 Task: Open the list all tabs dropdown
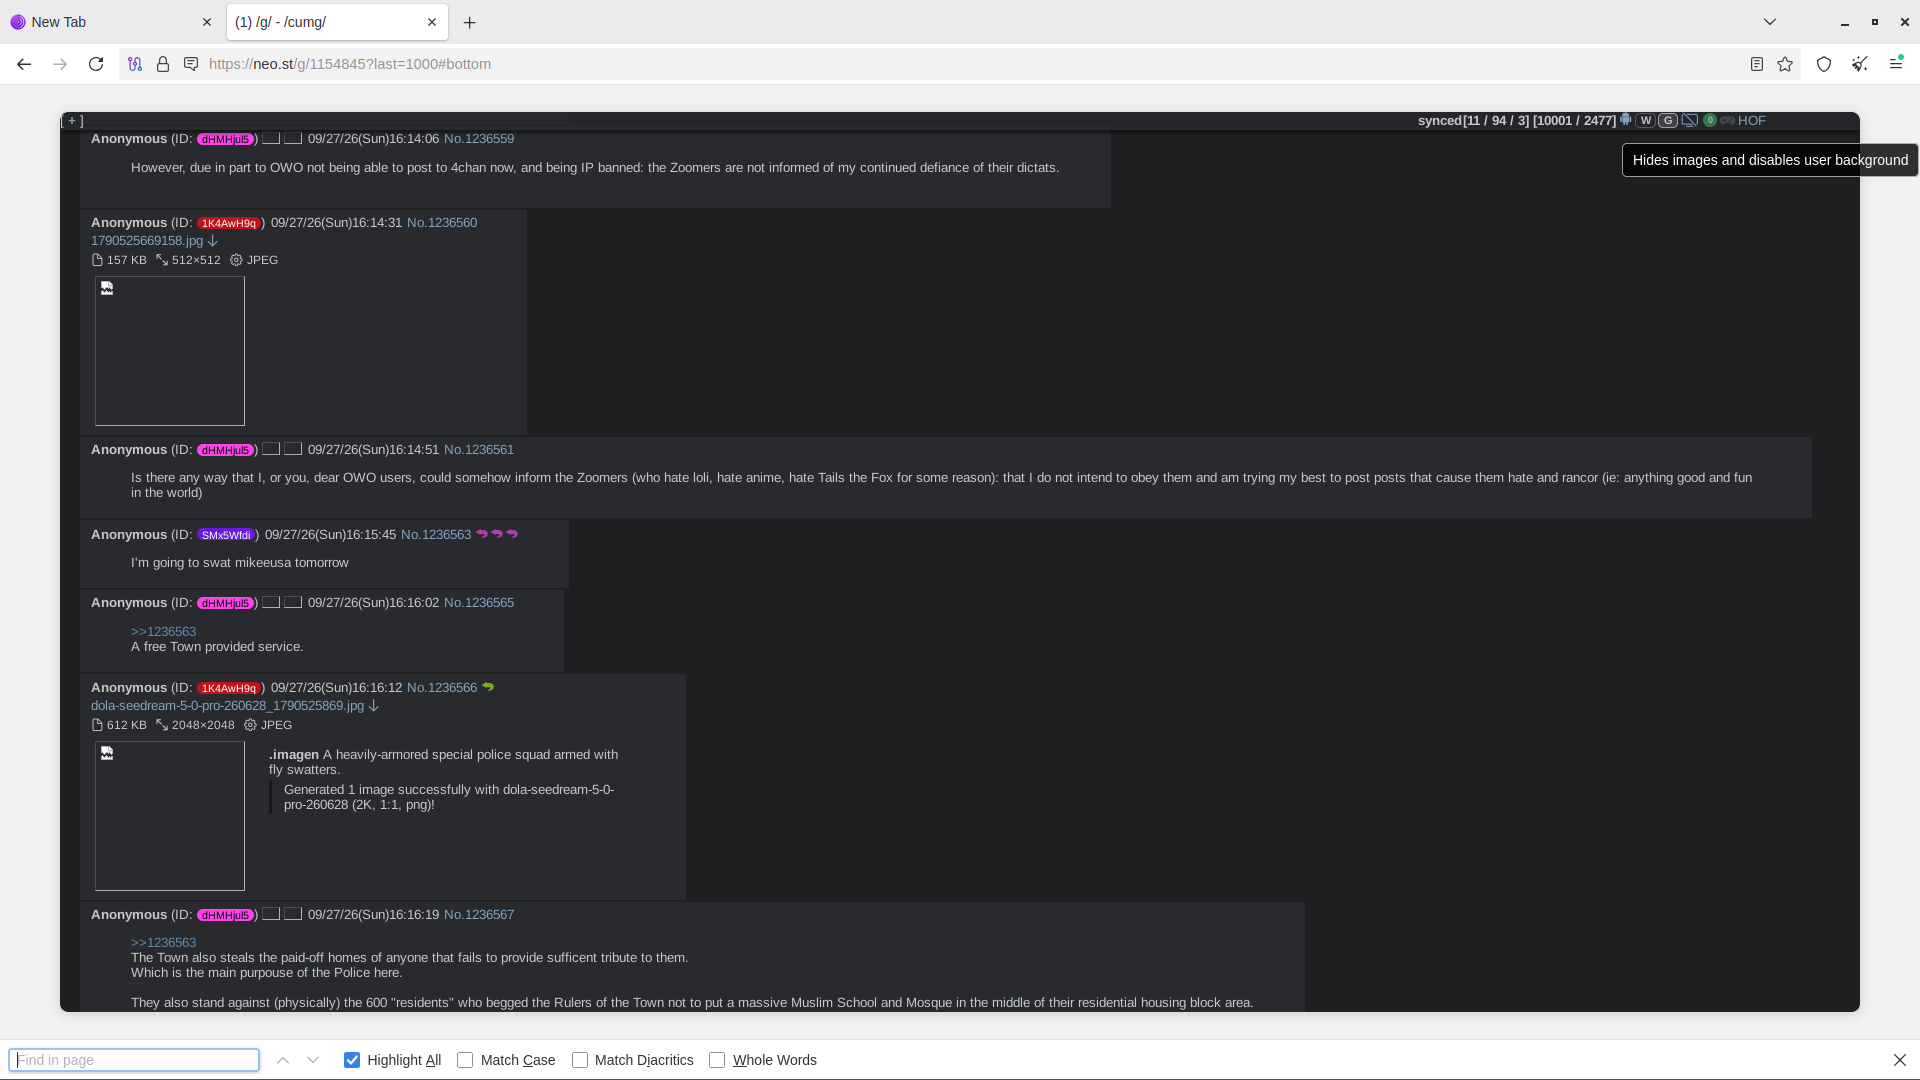[1769, 22]
